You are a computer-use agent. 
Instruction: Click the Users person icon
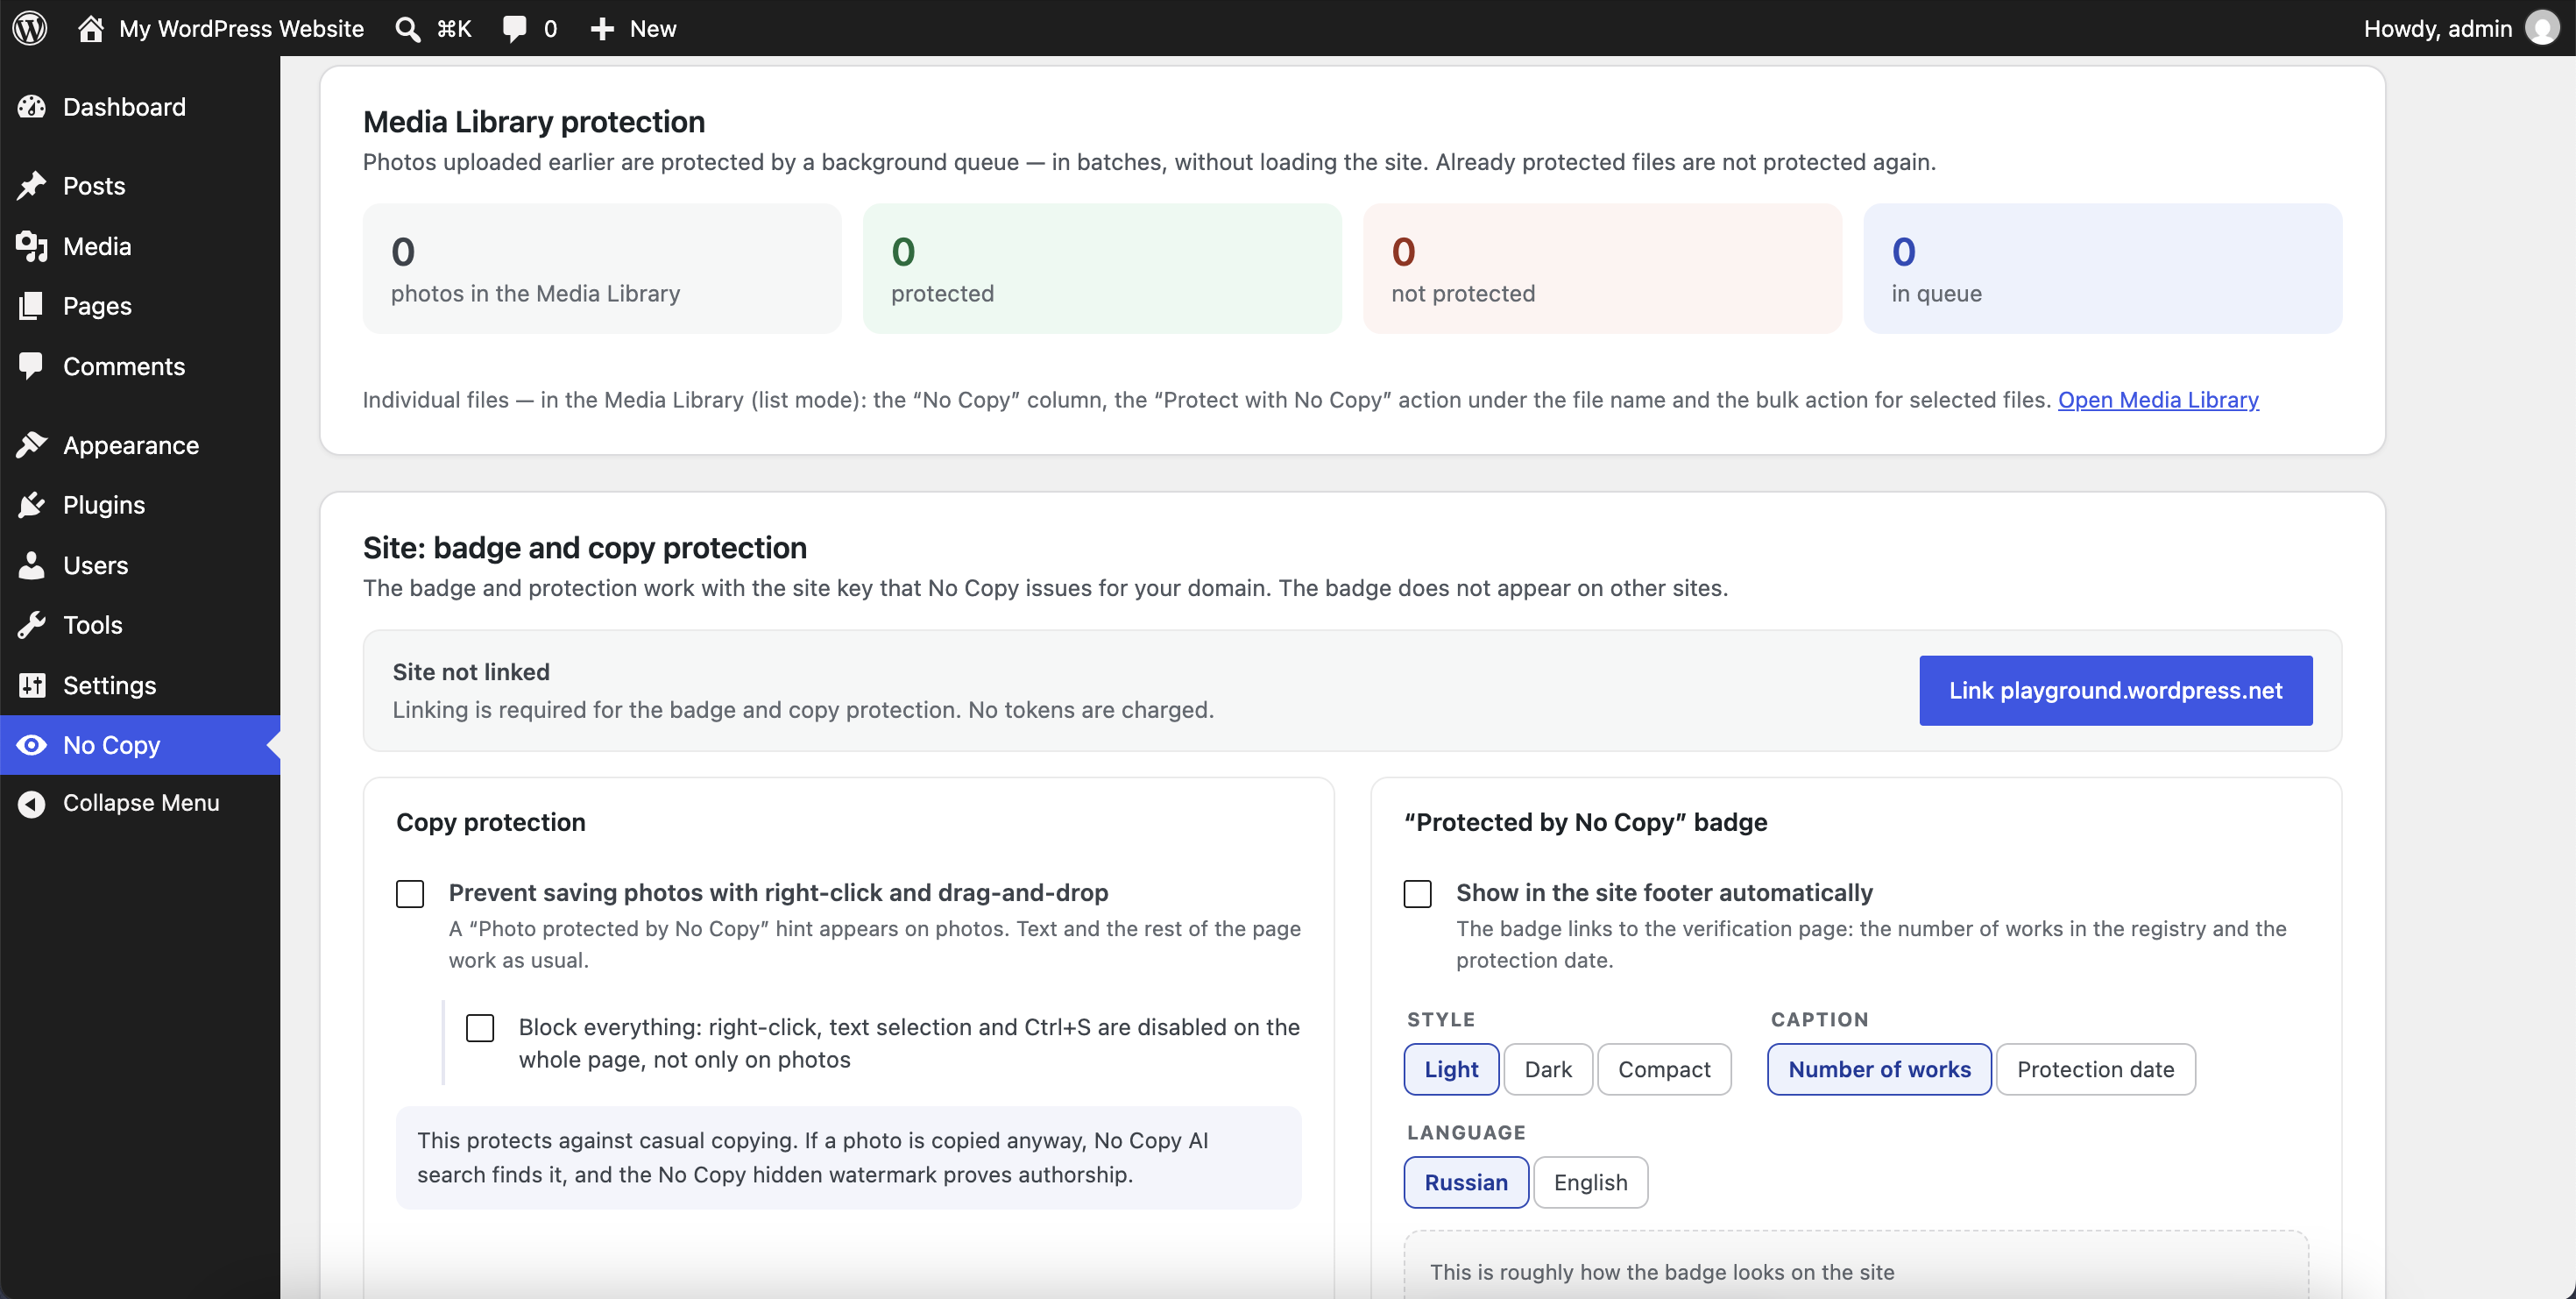tap(32, 565)
